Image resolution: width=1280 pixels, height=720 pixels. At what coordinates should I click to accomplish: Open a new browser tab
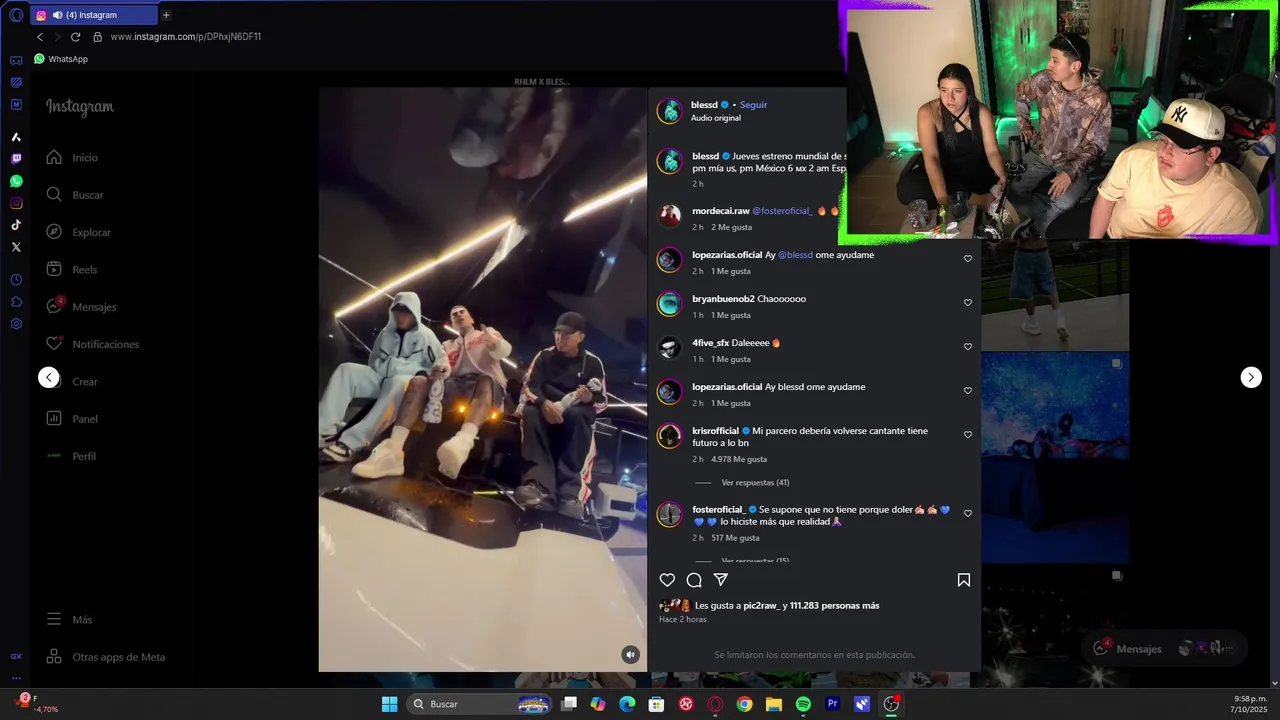coord(166,15)
